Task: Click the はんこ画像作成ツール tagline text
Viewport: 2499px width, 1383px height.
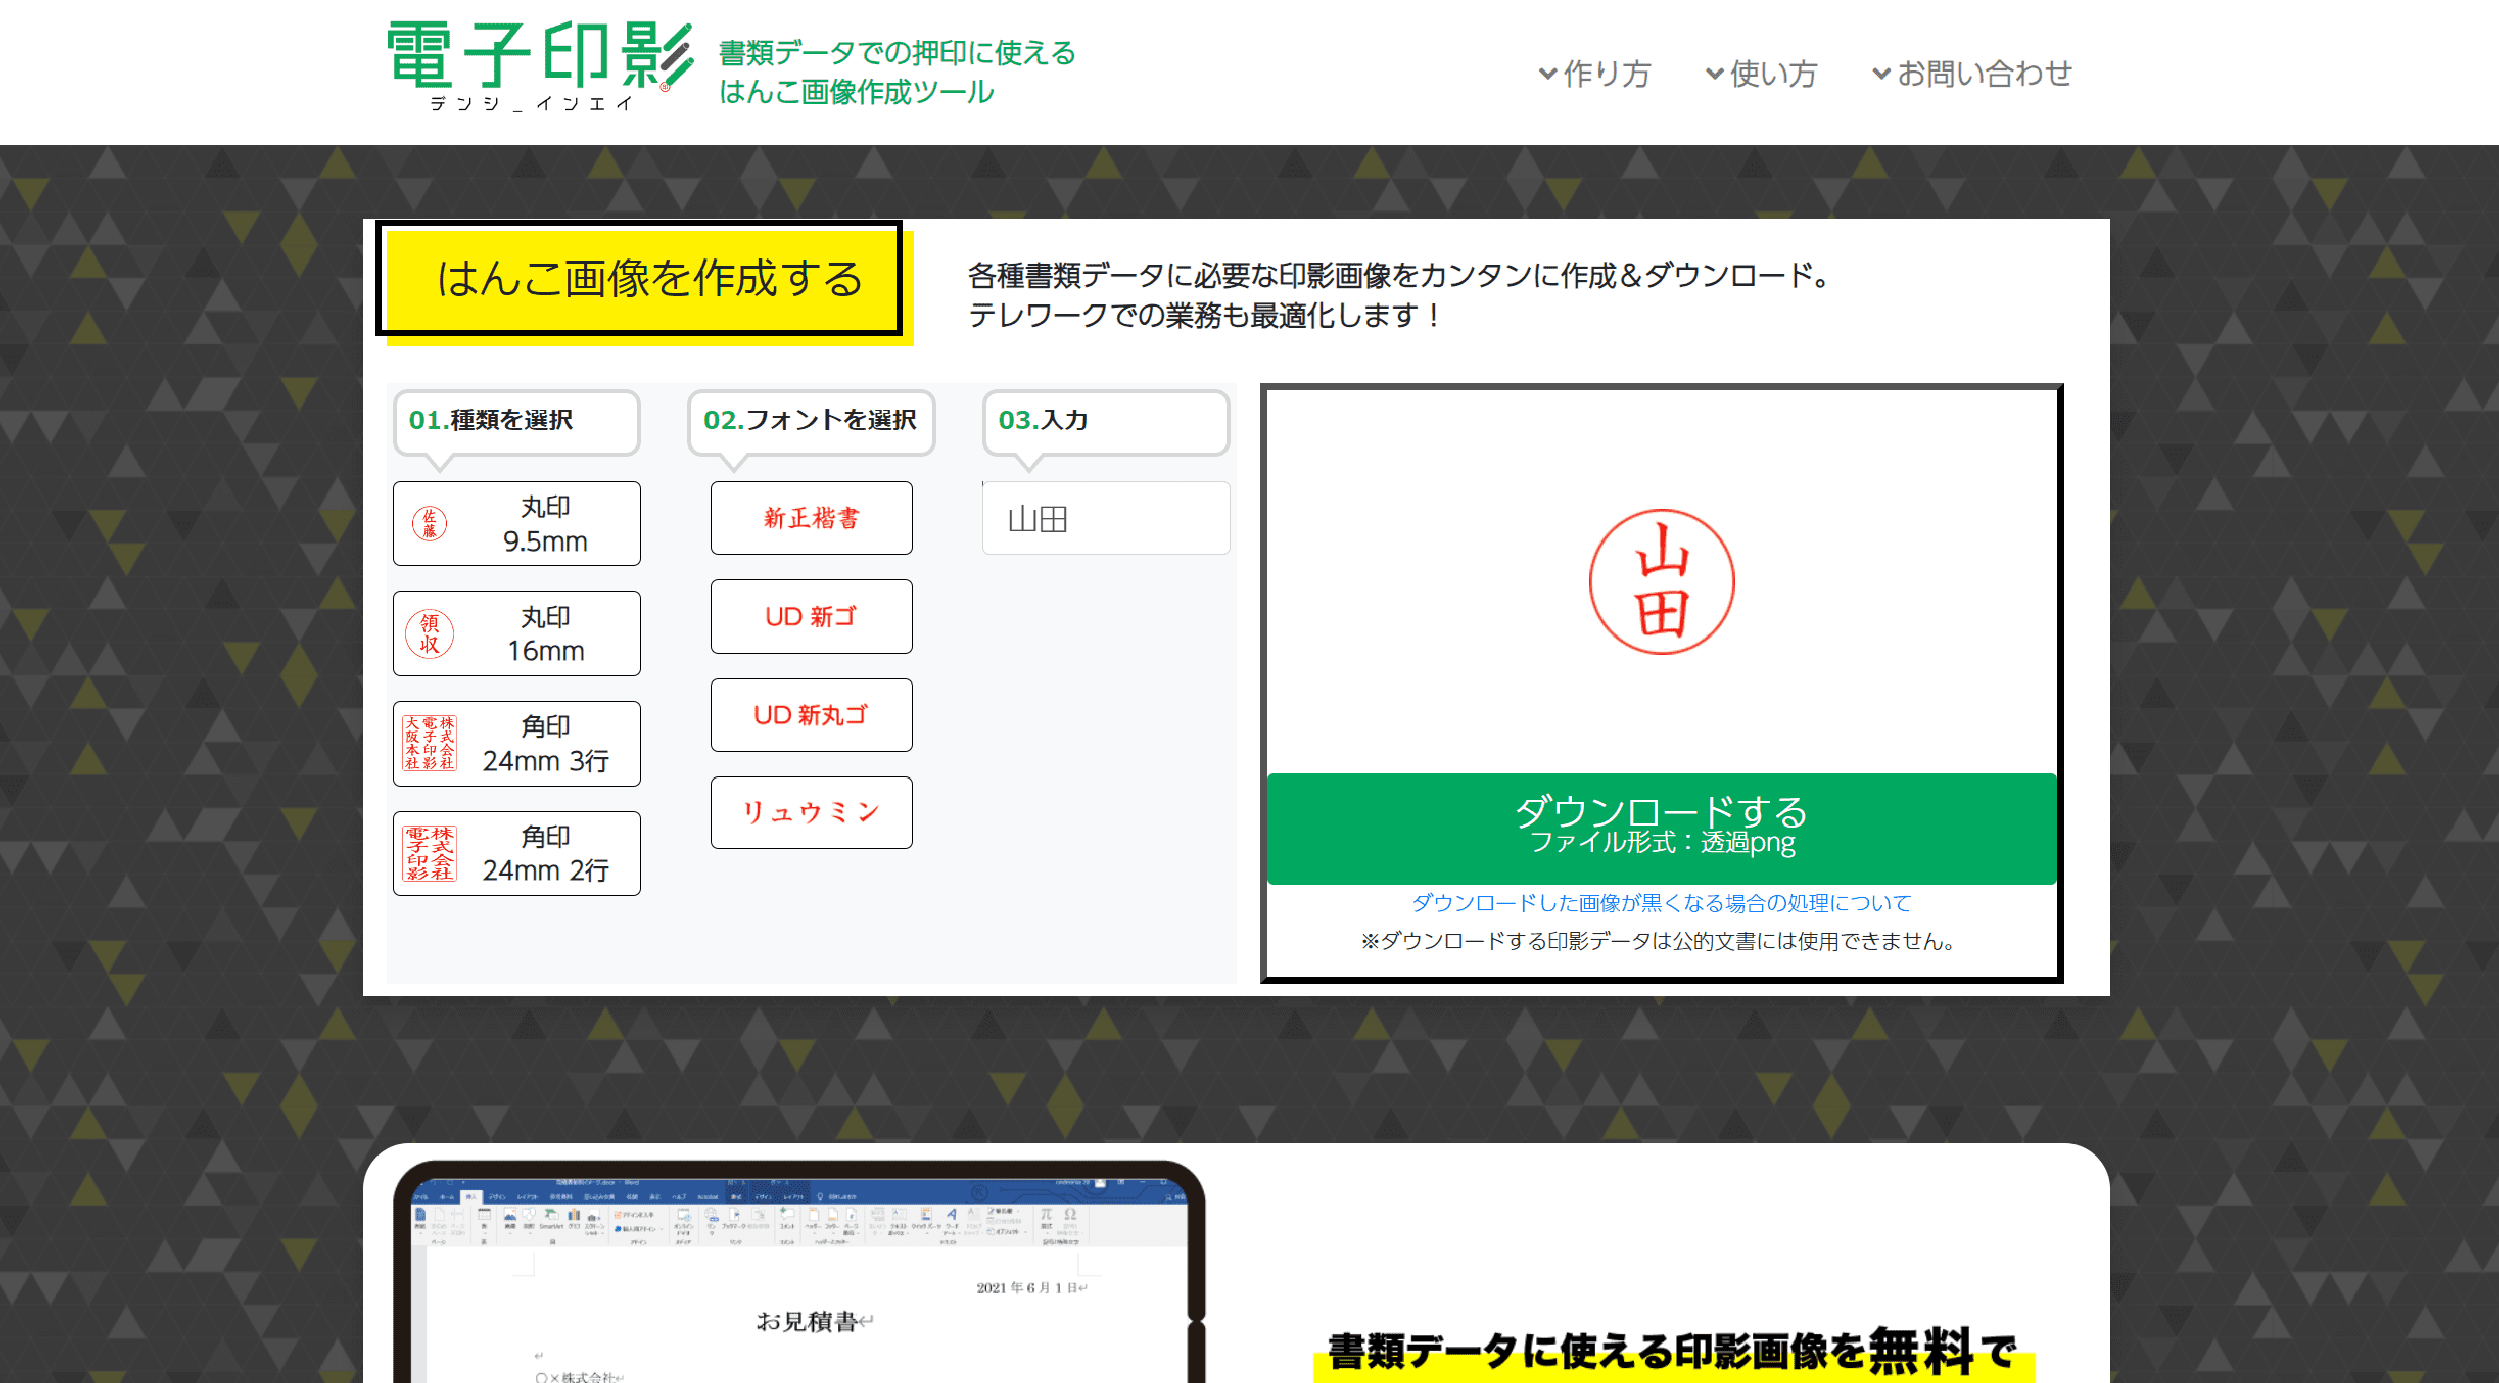Action: click(857, 92)
